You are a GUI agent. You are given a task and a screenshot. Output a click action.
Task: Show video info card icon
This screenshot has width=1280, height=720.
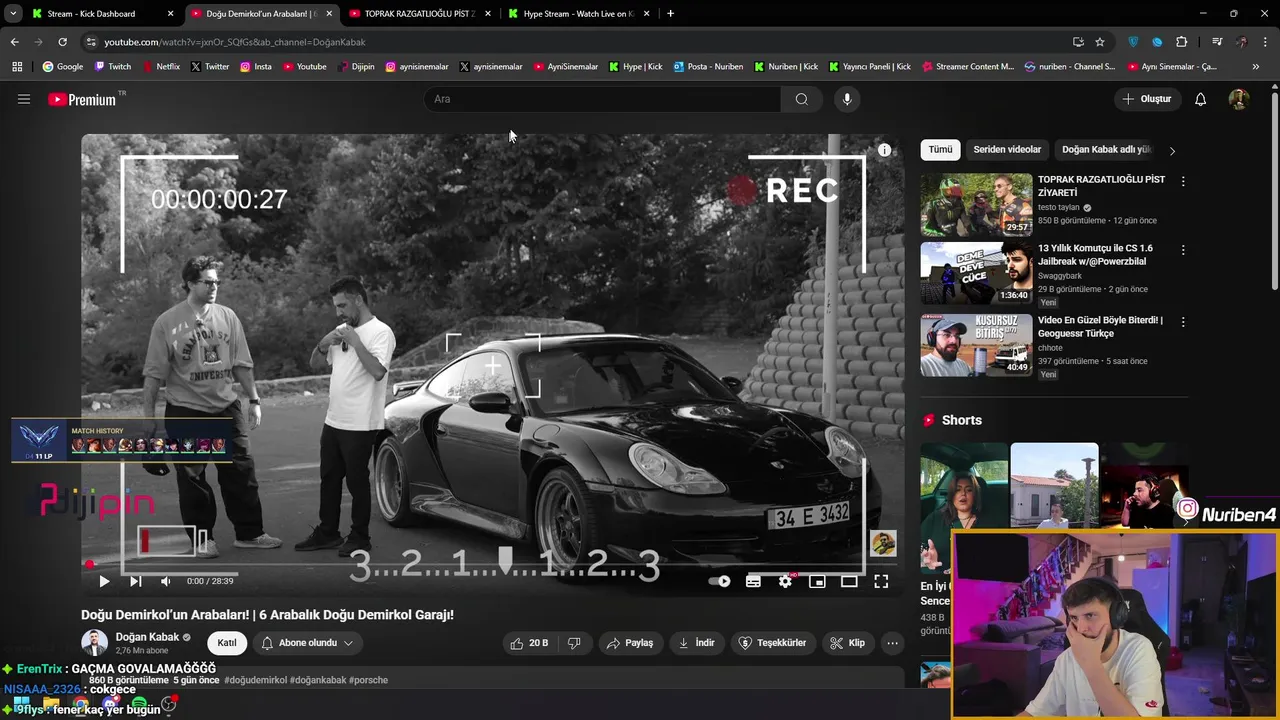884,150
